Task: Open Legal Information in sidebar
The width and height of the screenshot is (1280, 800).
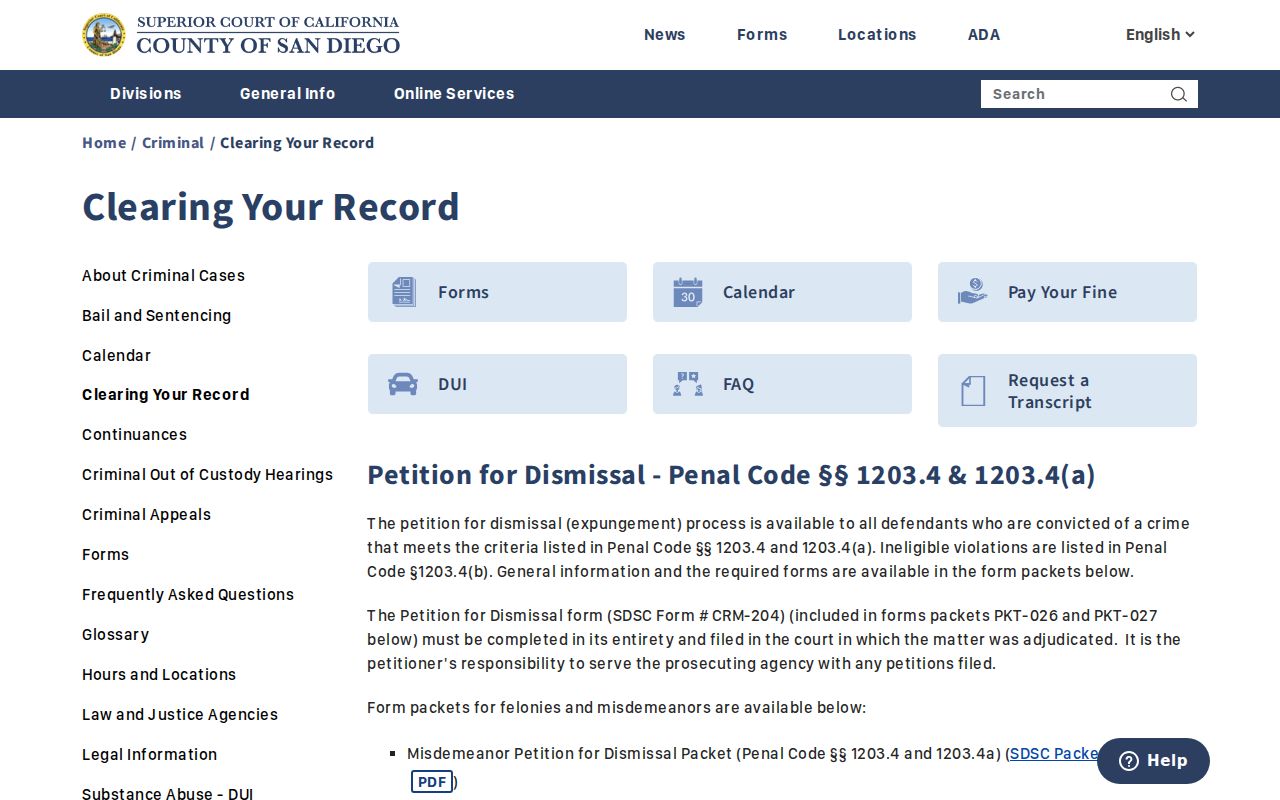Action: click(149, 755)
